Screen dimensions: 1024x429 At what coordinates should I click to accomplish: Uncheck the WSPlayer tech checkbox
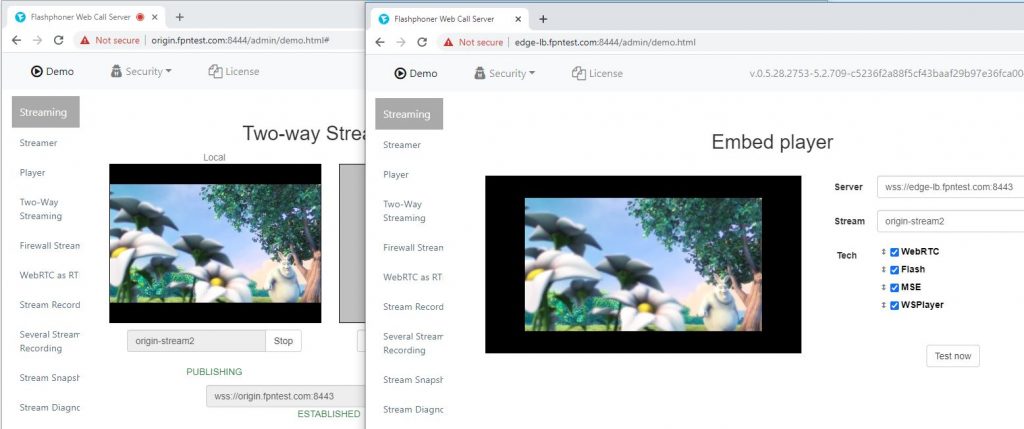(895, 305)
